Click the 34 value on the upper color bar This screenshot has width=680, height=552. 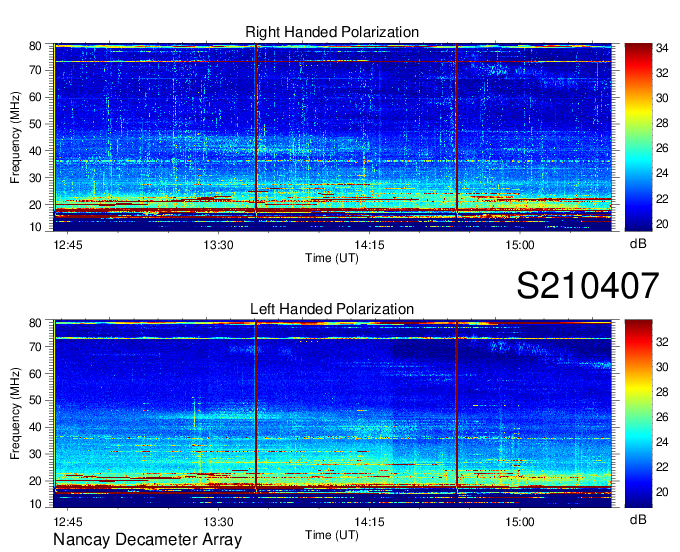click(x=662, y=48)
